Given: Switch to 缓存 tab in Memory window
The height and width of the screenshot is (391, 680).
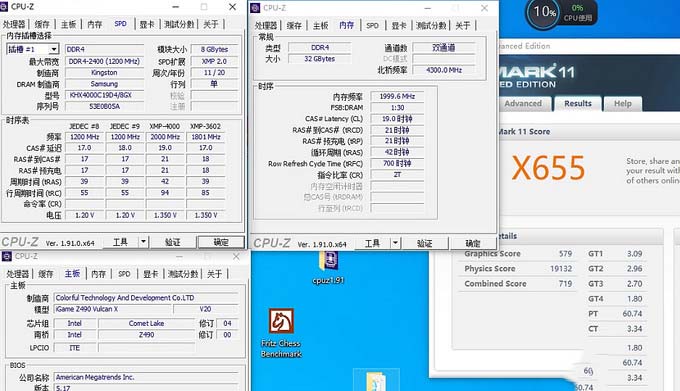Looking at the screenshot, I should [294, 26].
